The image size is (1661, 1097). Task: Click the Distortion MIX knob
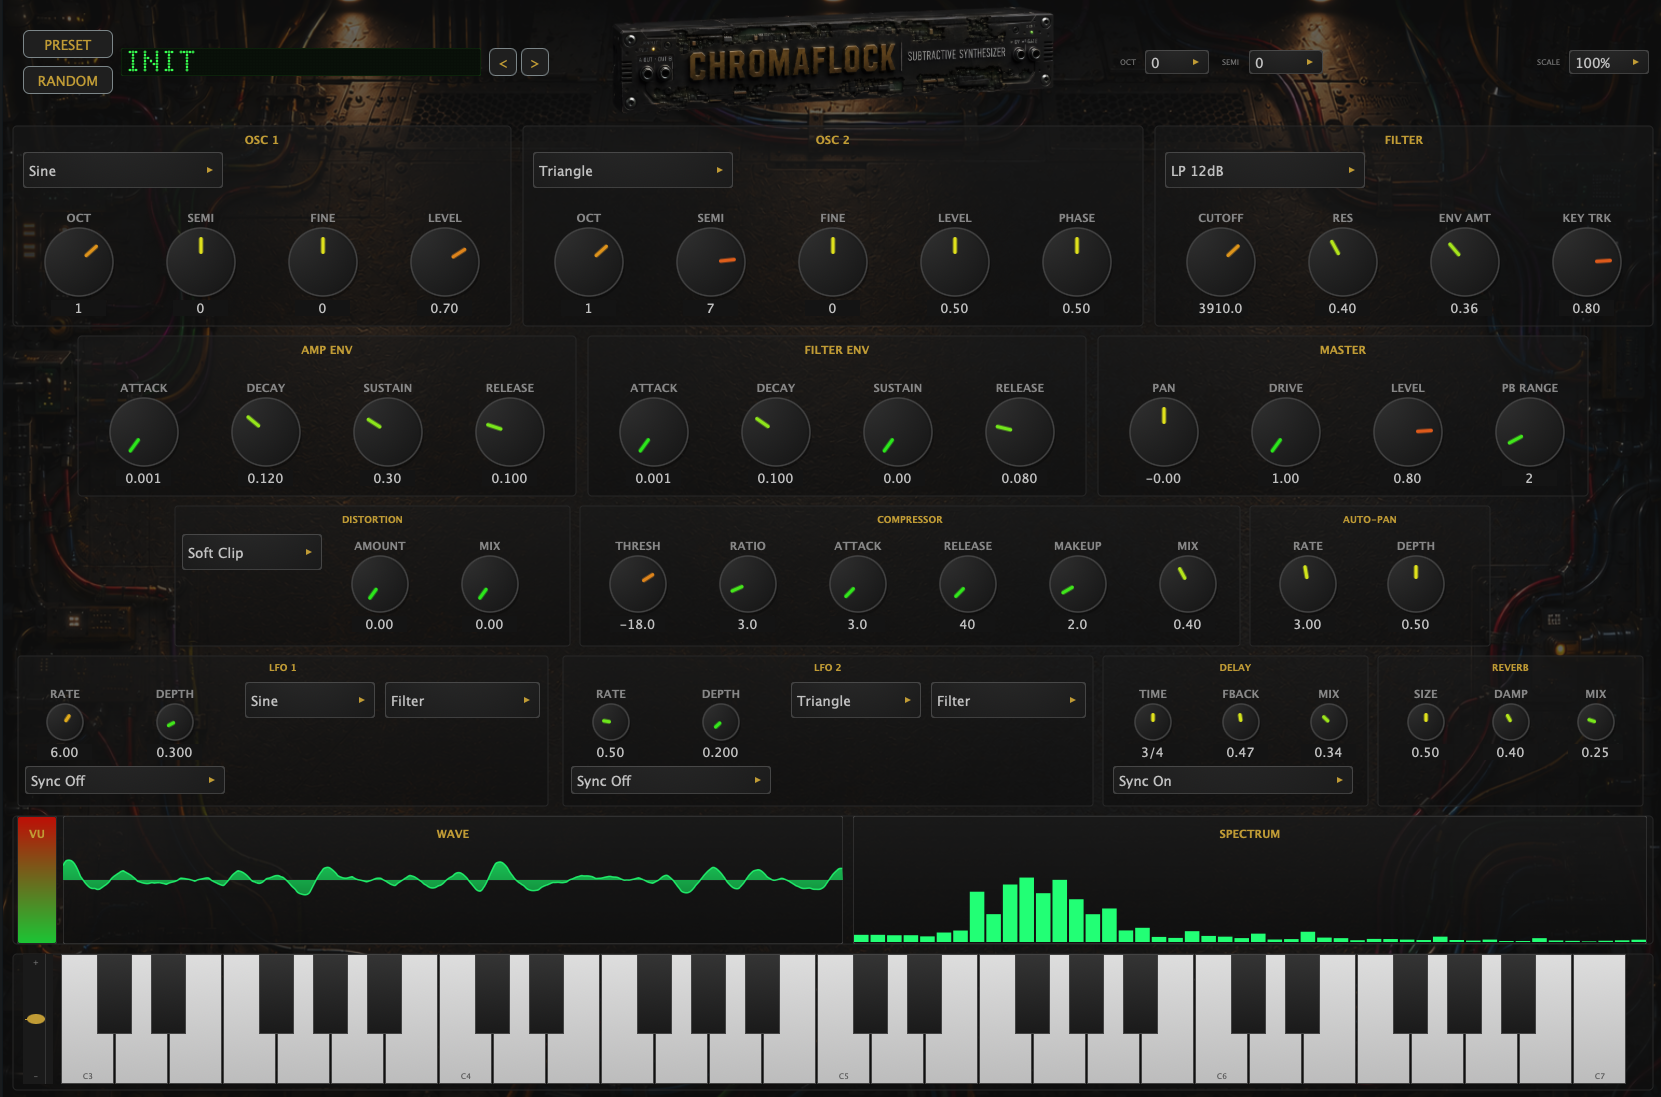coord(490,584)
